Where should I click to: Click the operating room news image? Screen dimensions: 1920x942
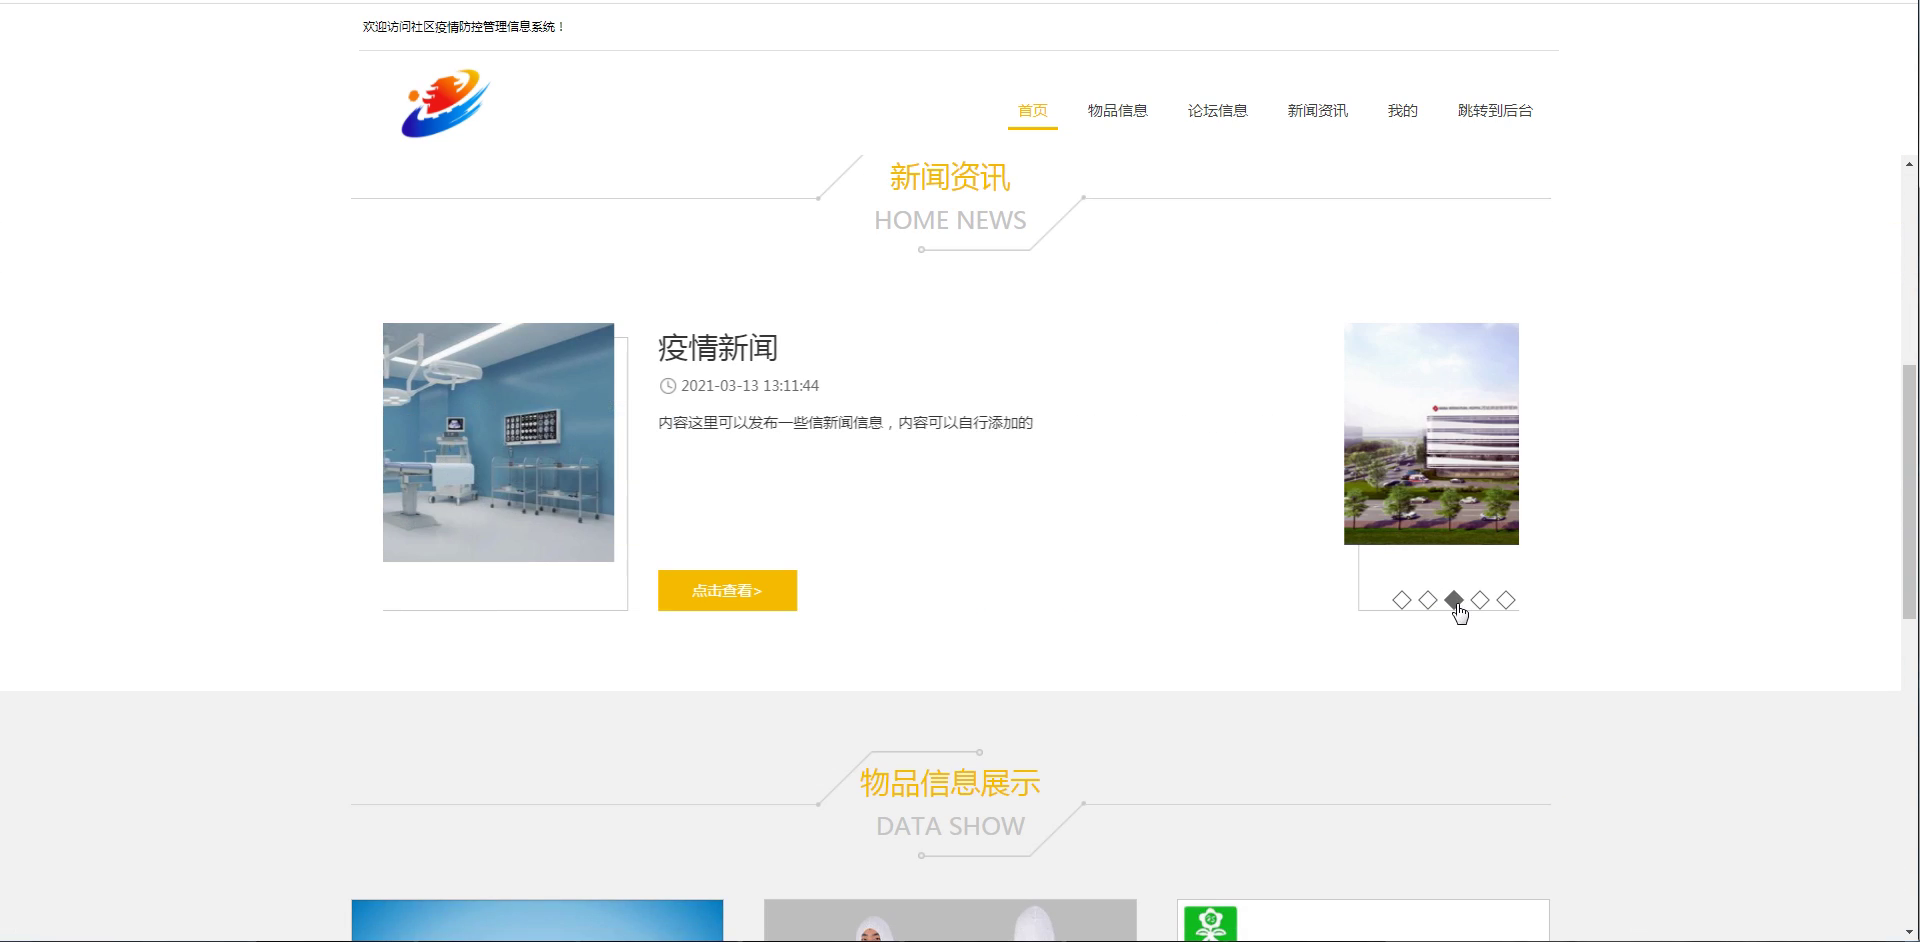click(x=498, y=442)
